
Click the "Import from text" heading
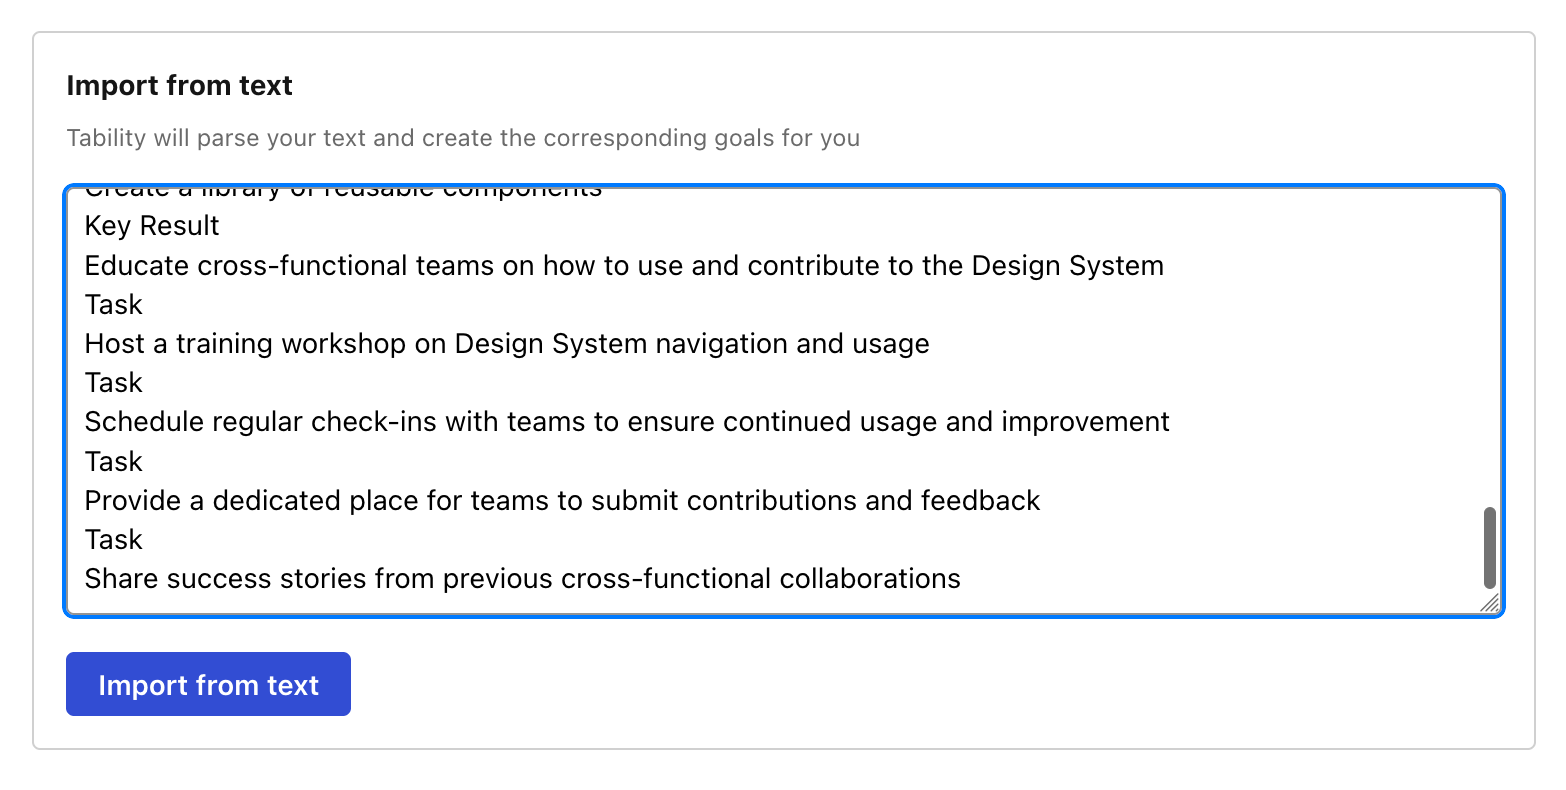(179, 86)
